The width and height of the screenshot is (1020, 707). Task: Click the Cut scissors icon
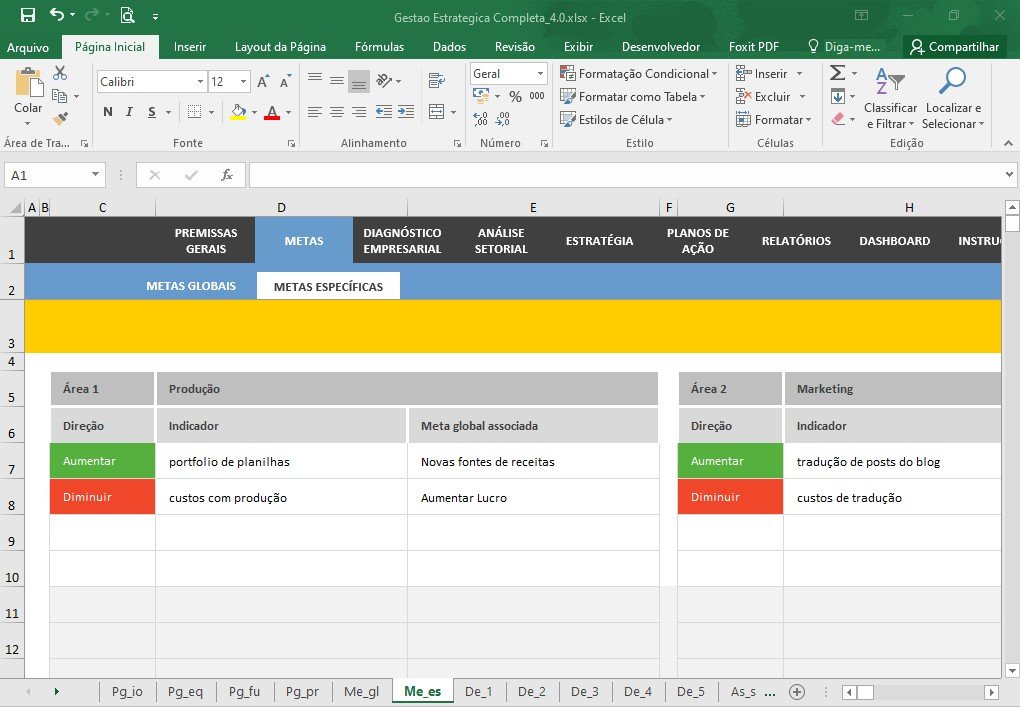click(60, 72)
